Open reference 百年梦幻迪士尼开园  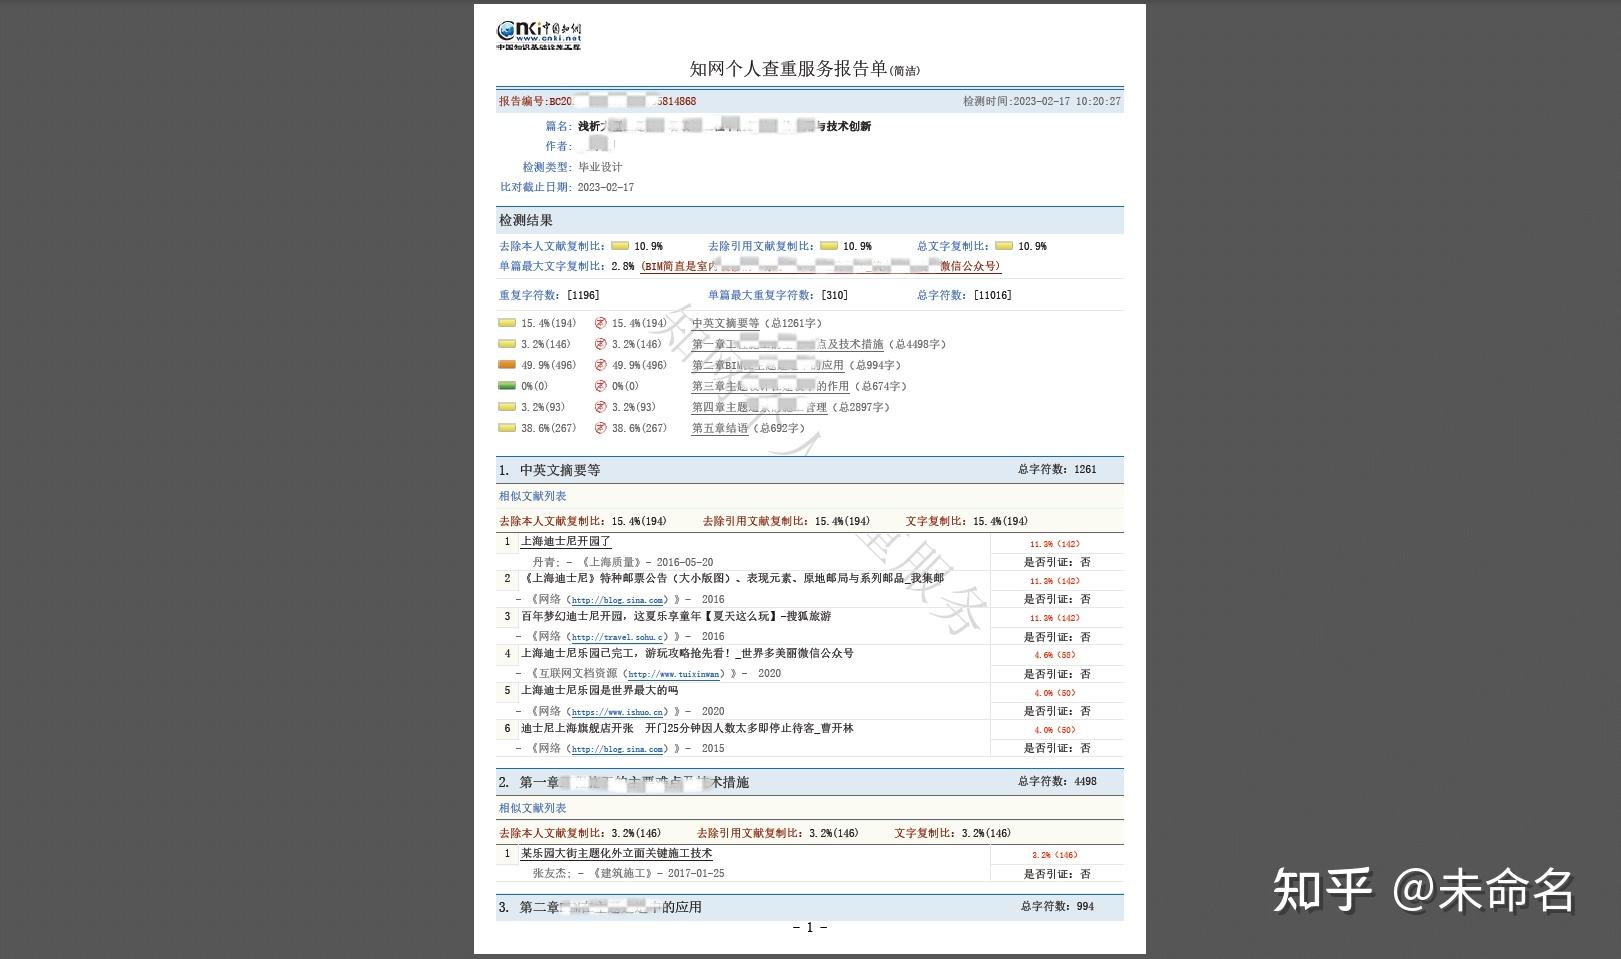click(x=676, y=616)
